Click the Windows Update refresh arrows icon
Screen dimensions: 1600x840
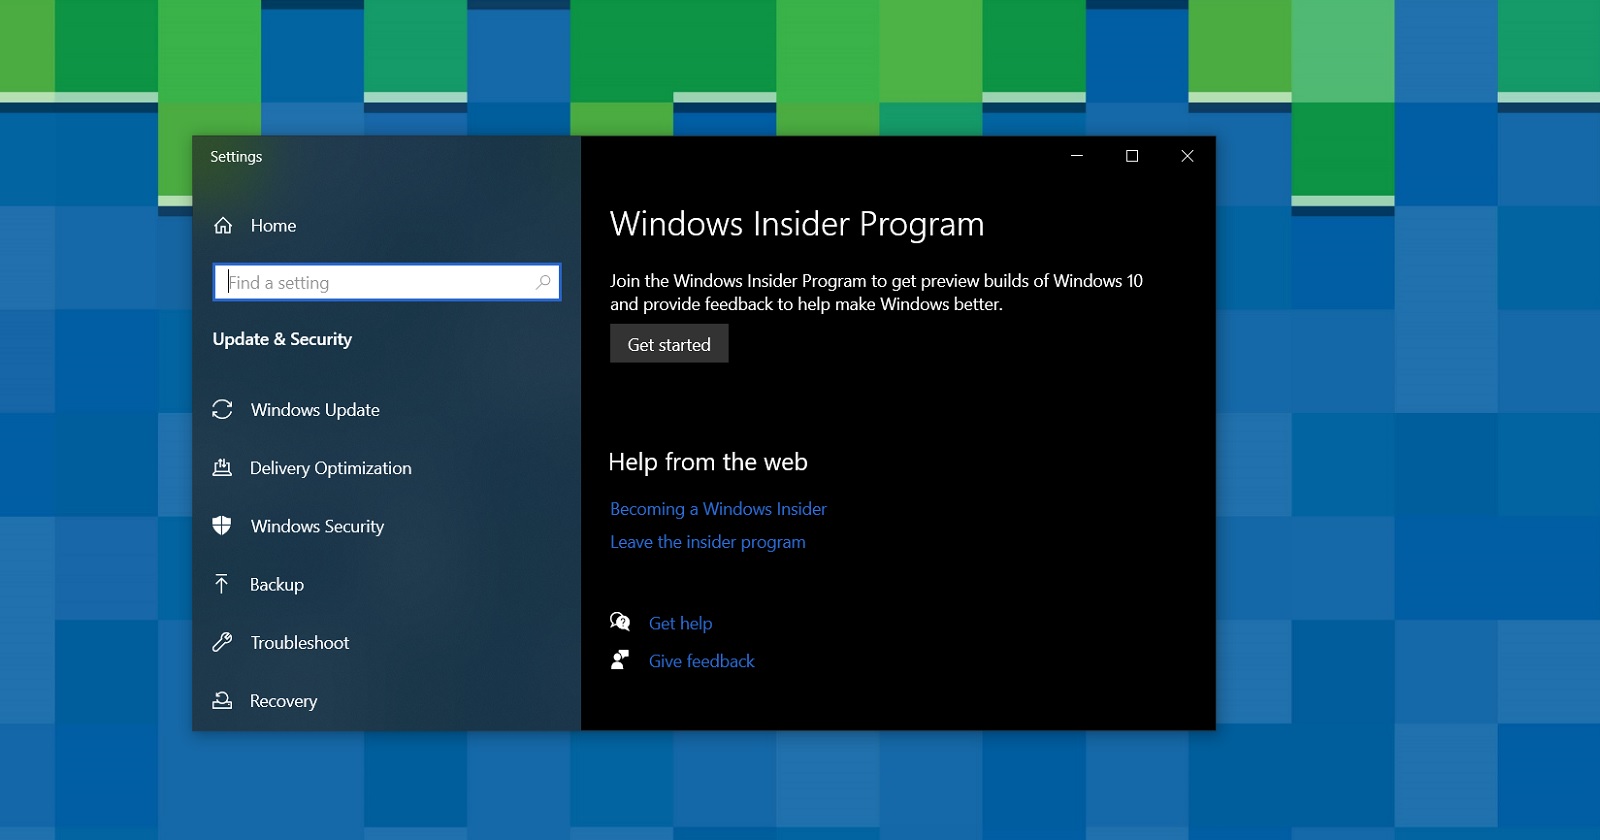[x=222, y=410]
